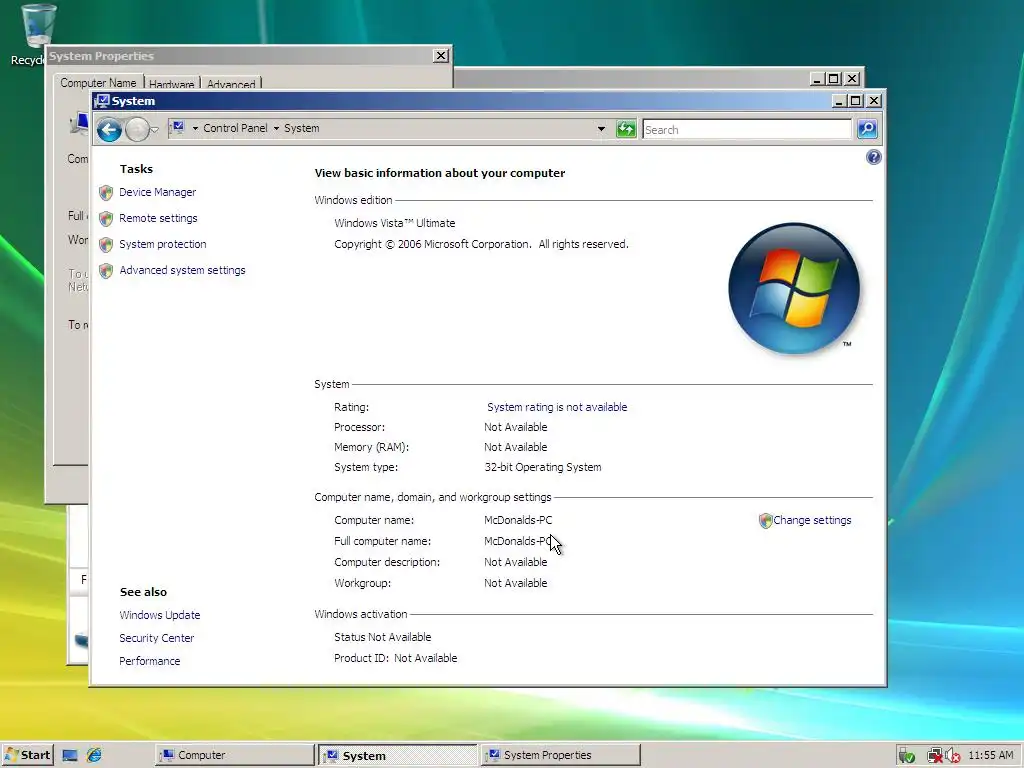Image resolution: width=1024 pixels, height=768 pixels.
Task: Expand root arrow before Control Panel breadcrumb
Action: click(x=195, y=129)
